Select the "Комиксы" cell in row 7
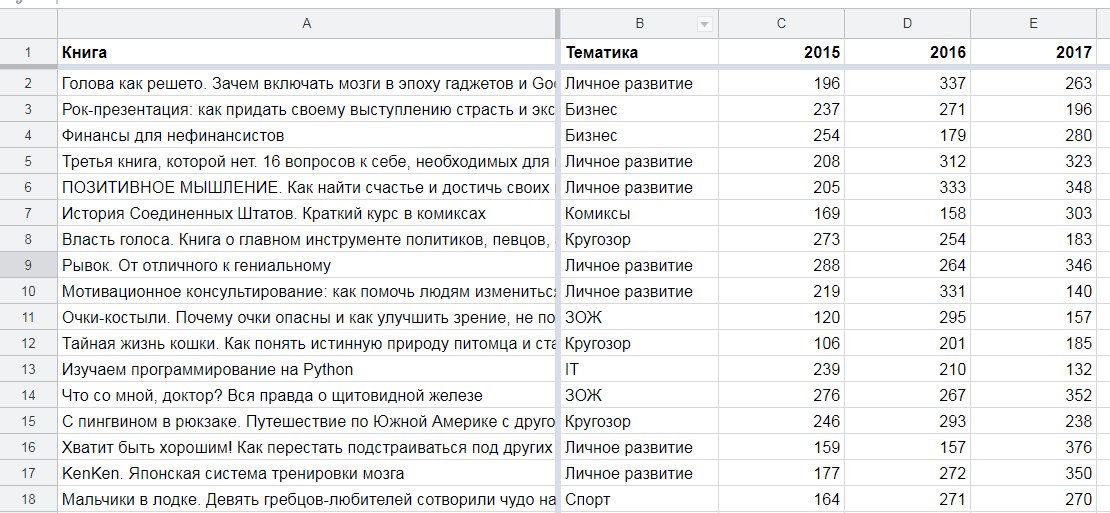 pos(638,213)
